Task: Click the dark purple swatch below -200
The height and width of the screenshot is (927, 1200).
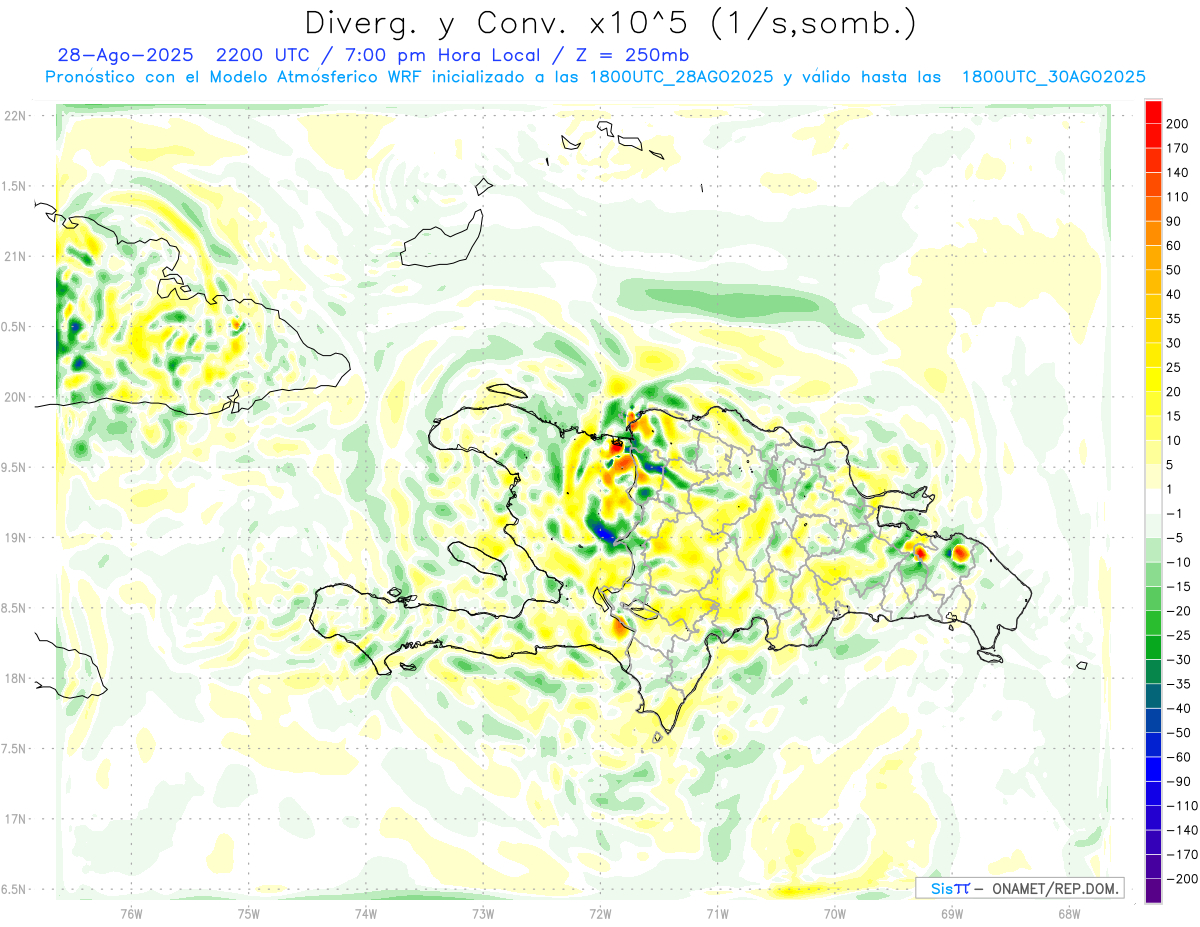Action: pos(1153,892)
